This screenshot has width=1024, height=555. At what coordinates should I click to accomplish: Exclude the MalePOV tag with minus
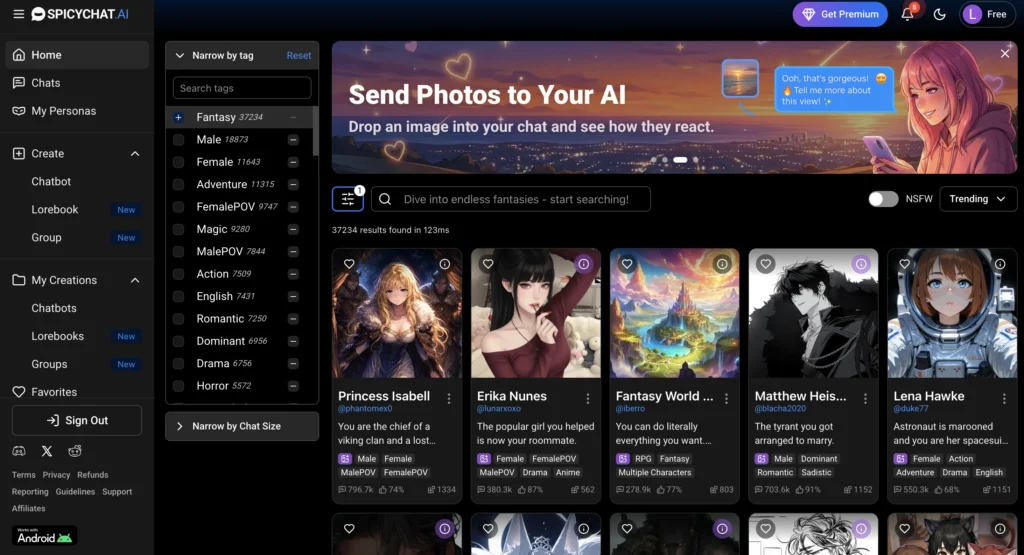(293, 251)
